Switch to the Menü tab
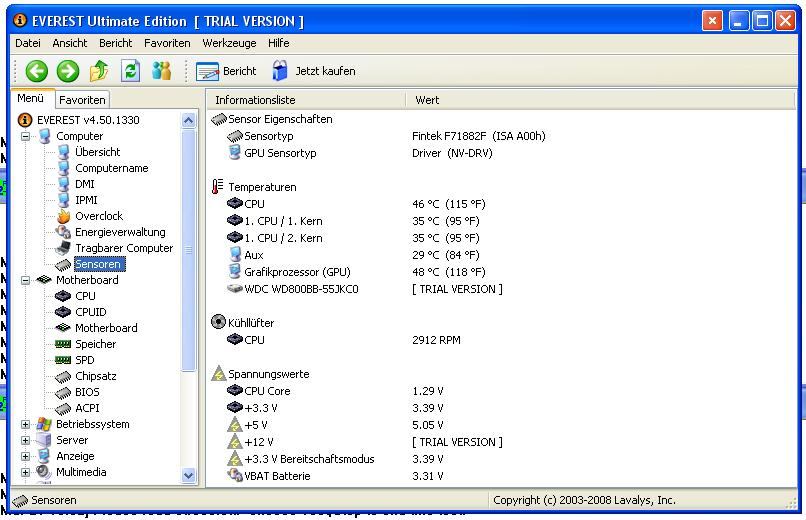 click(x=30, y=98)
